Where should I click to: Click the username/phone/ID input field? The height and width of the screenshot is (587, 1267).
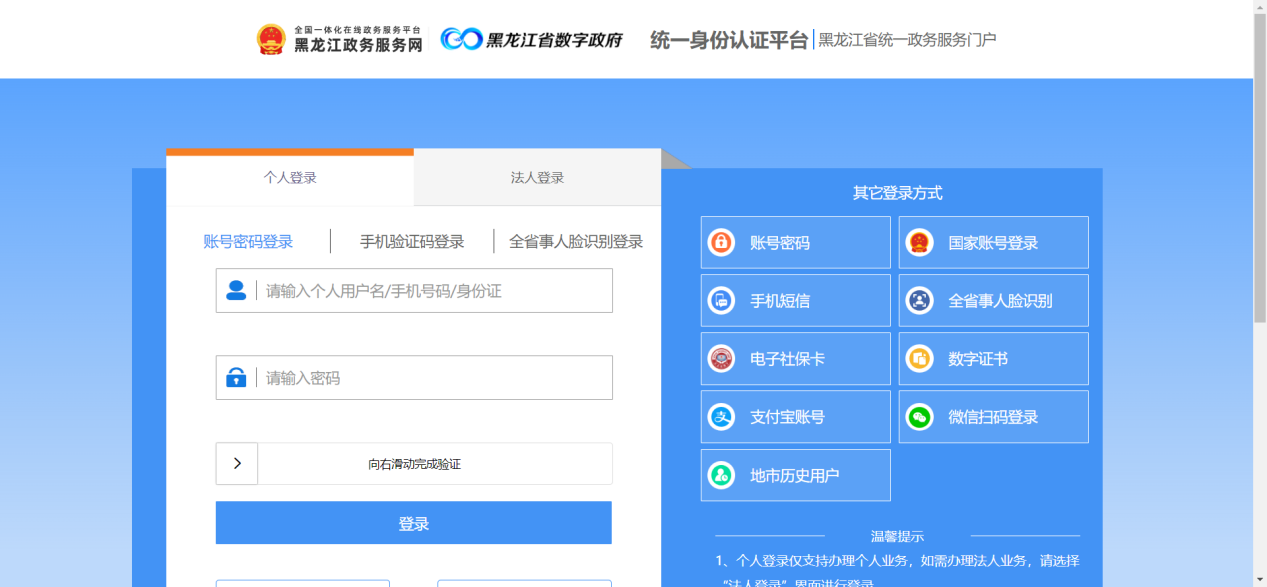[432, 291]
